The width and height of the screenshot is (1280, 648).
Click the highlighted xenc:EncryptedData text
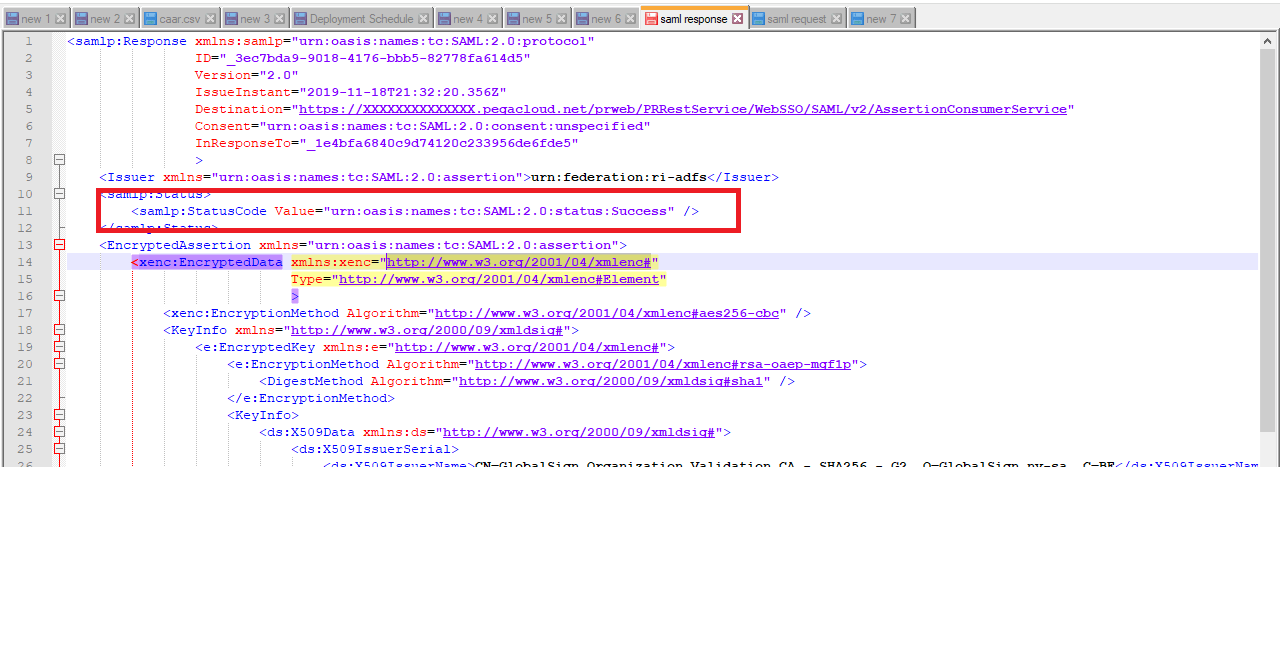[x=207, y=262]
